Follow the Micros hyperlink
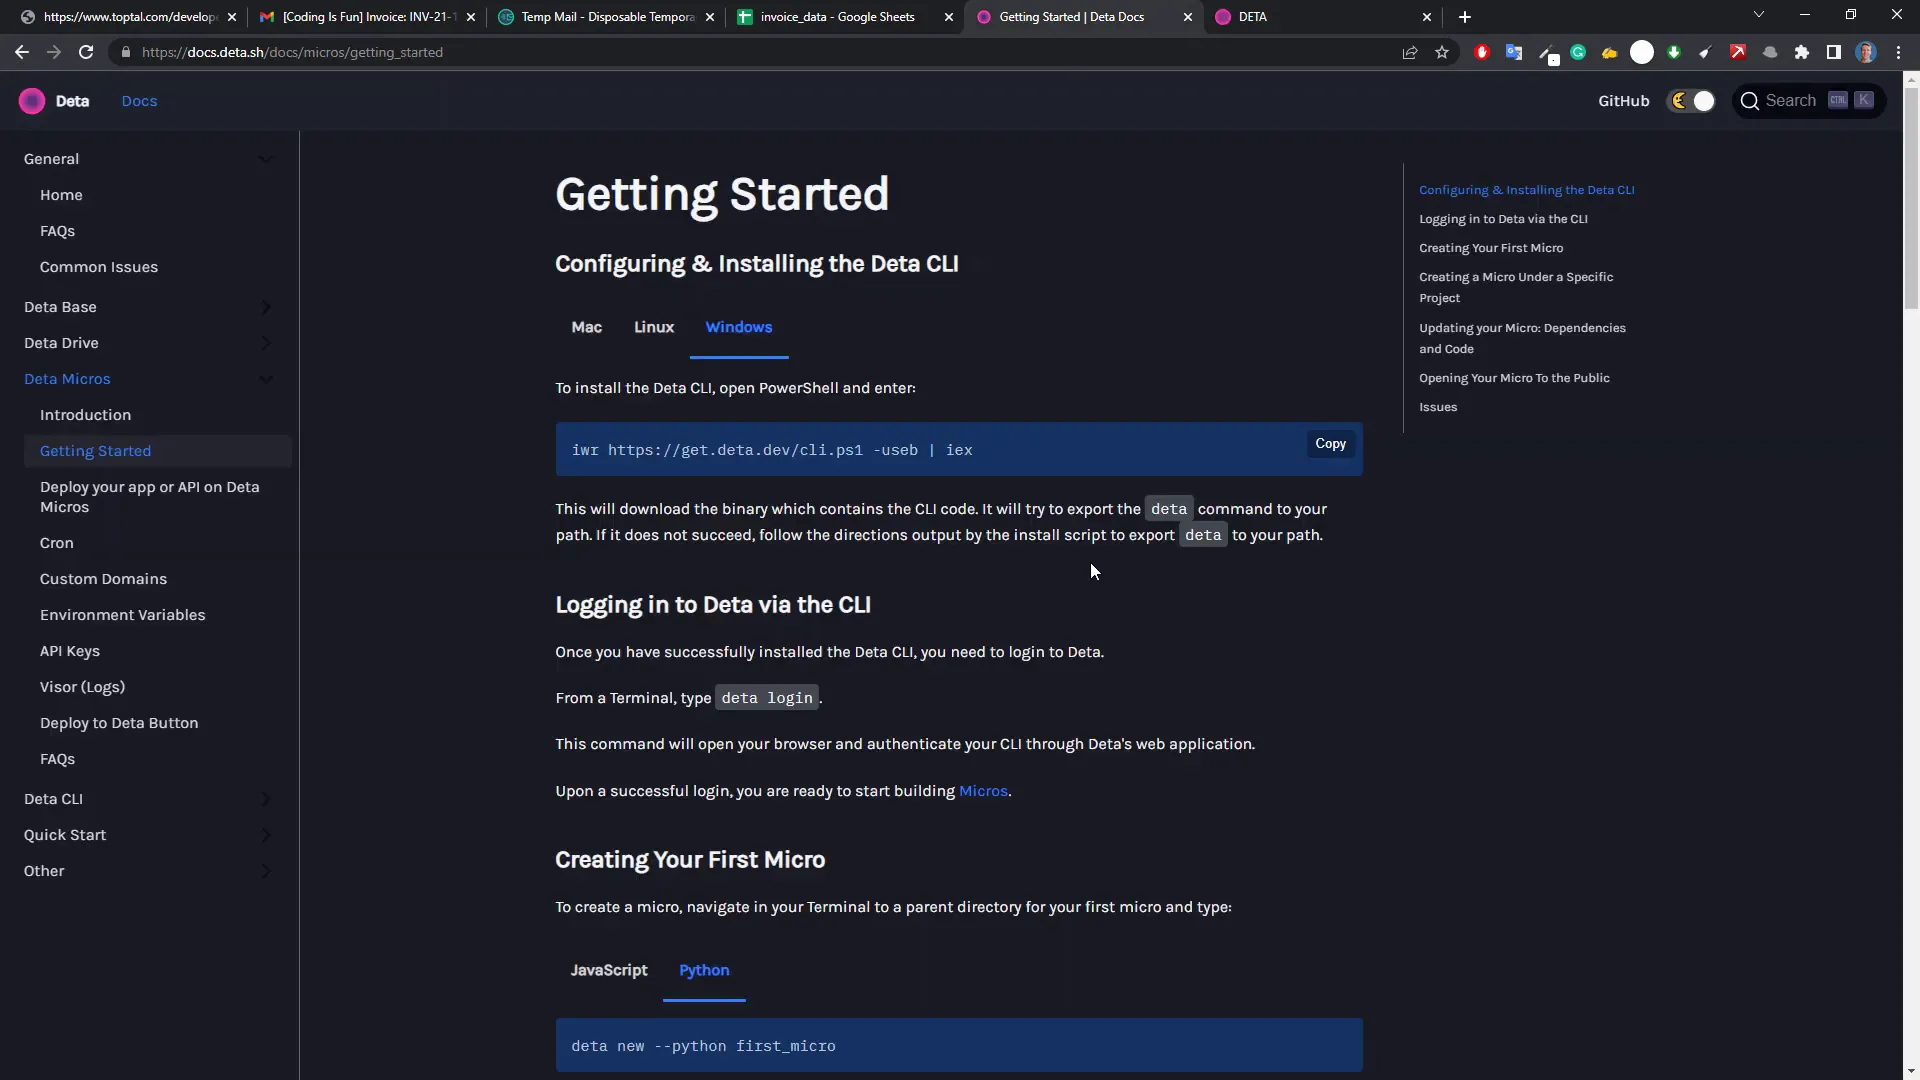Screen dimensions: 1920x1080 tap(983, 791)
